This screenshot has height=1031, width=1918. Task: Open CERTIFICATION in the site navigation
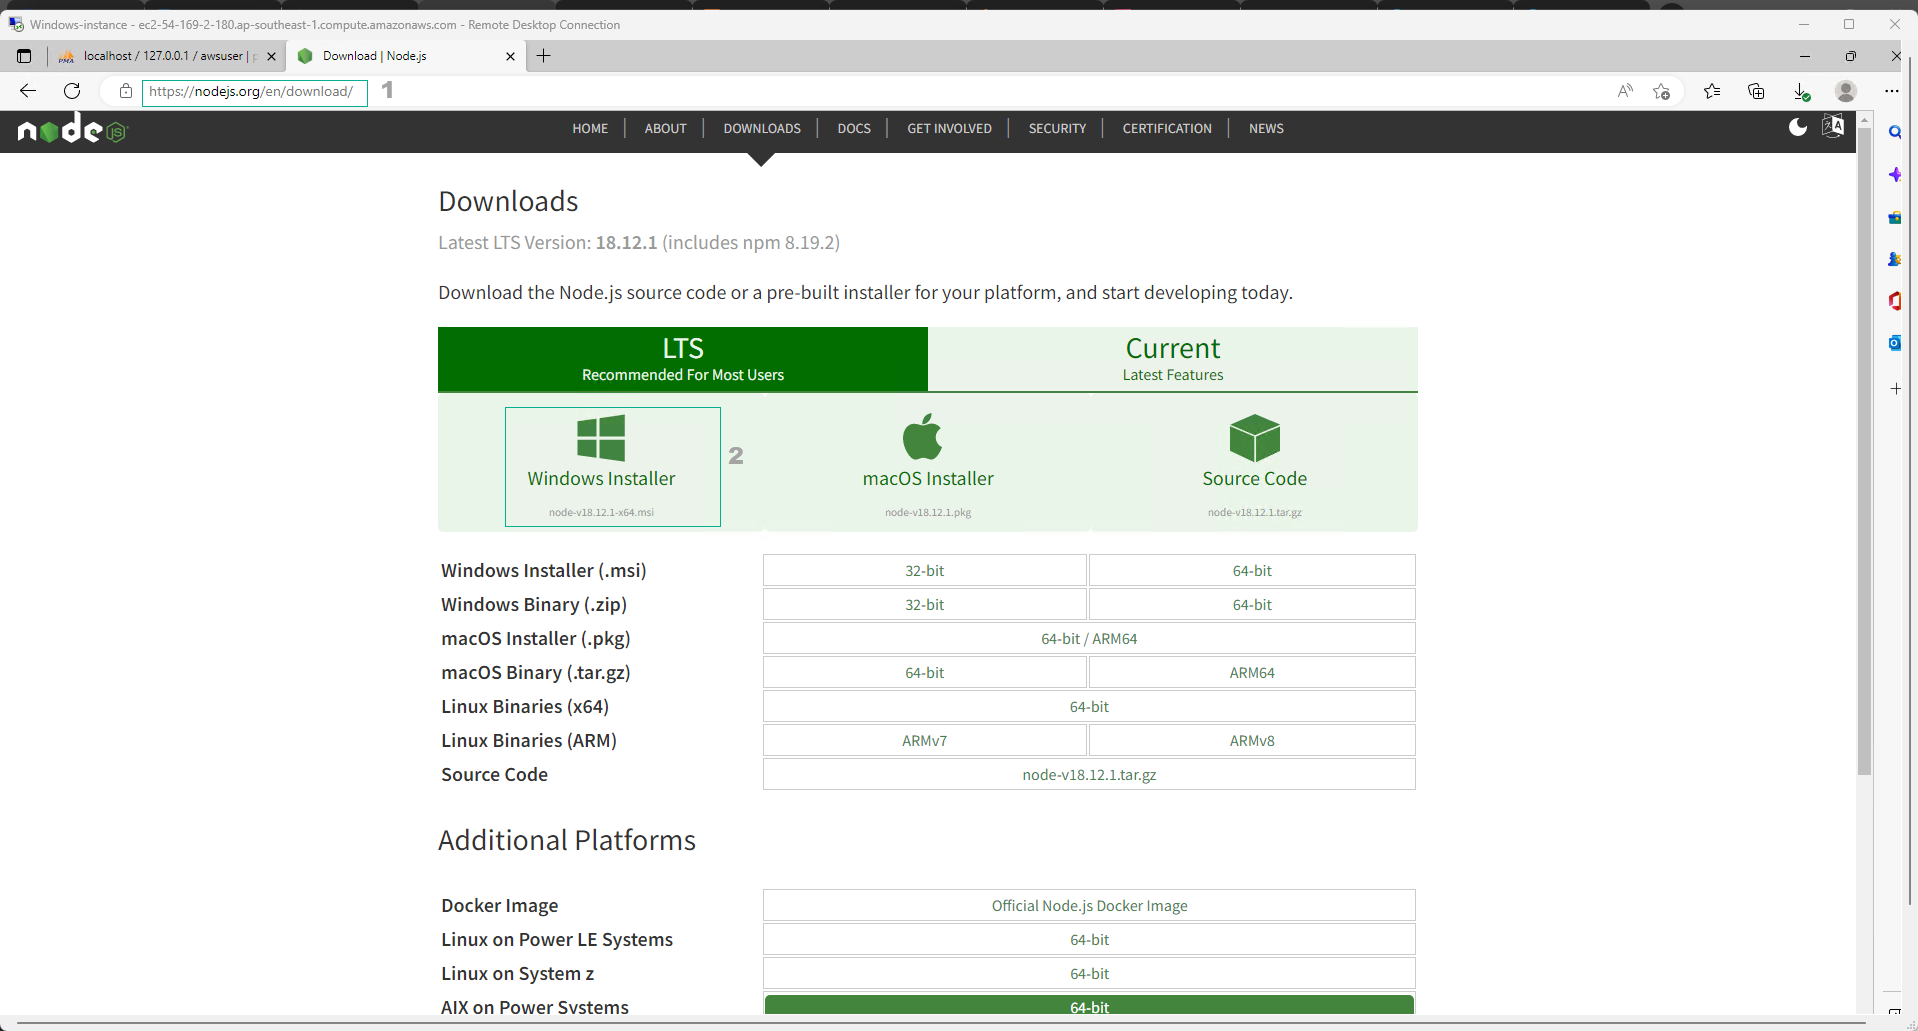click(x=1167, y=128)
